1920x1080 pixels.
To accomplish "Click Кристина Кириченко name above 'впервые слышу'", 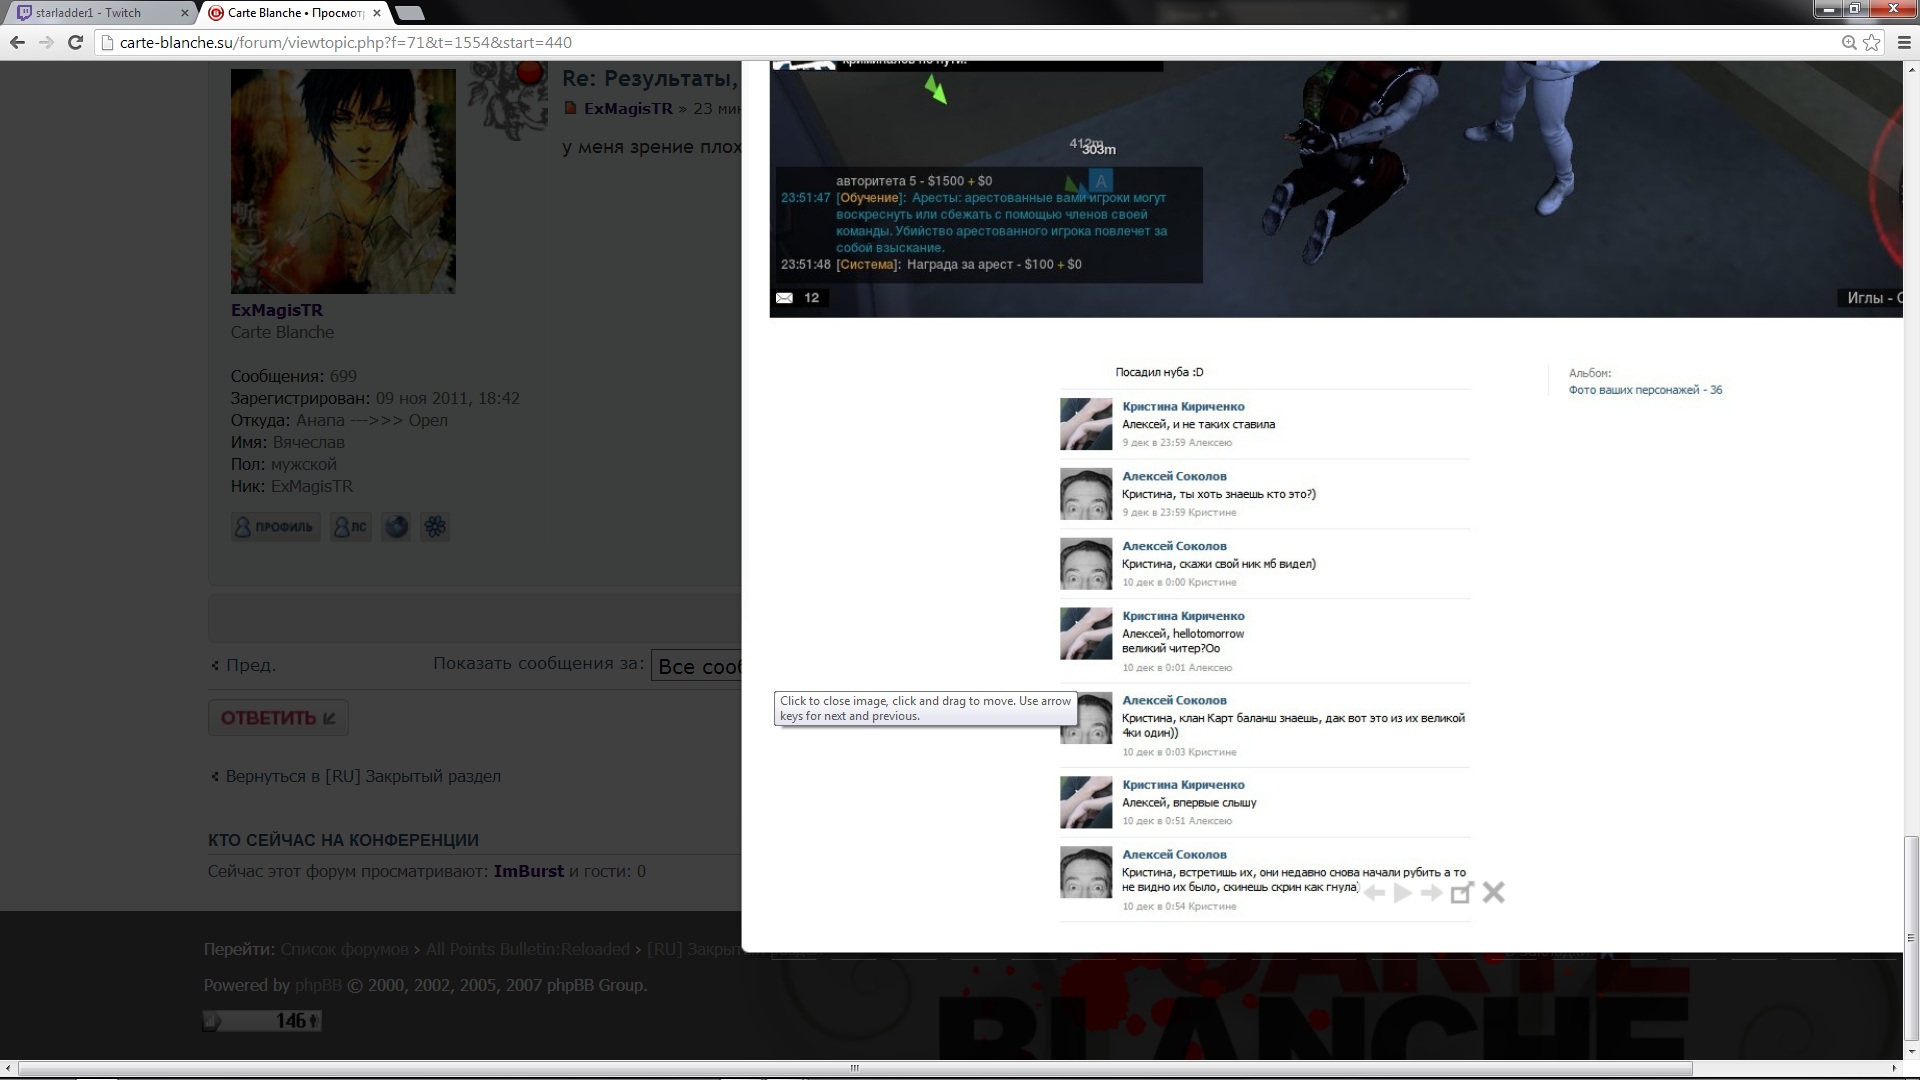I will coord(1183,785).
